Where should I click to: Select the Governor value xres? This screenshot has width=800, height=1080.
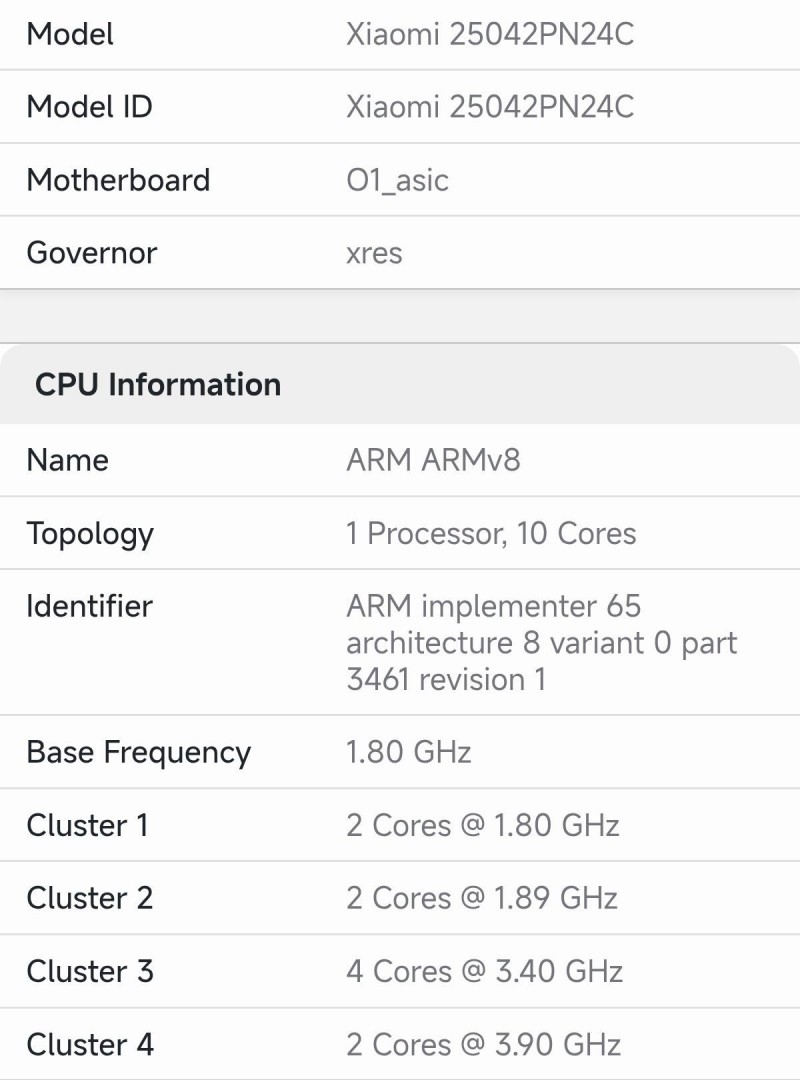point(374,253)
